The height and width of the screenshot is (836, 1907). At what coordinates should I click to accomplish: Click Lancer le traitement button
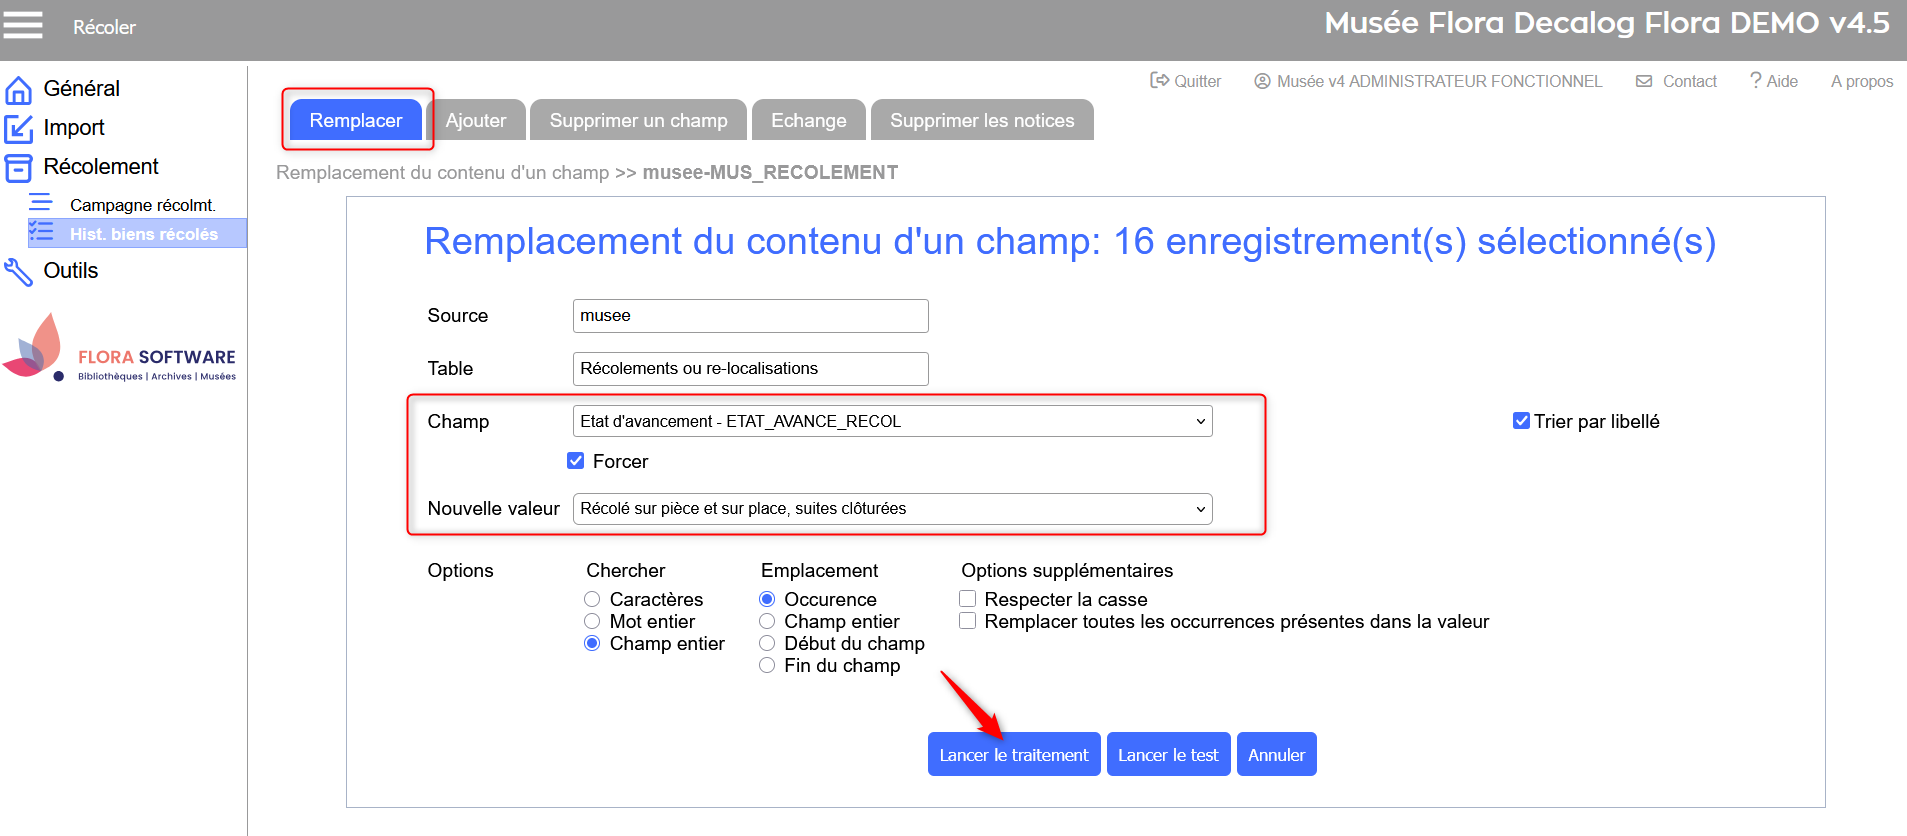(1014, 755)
